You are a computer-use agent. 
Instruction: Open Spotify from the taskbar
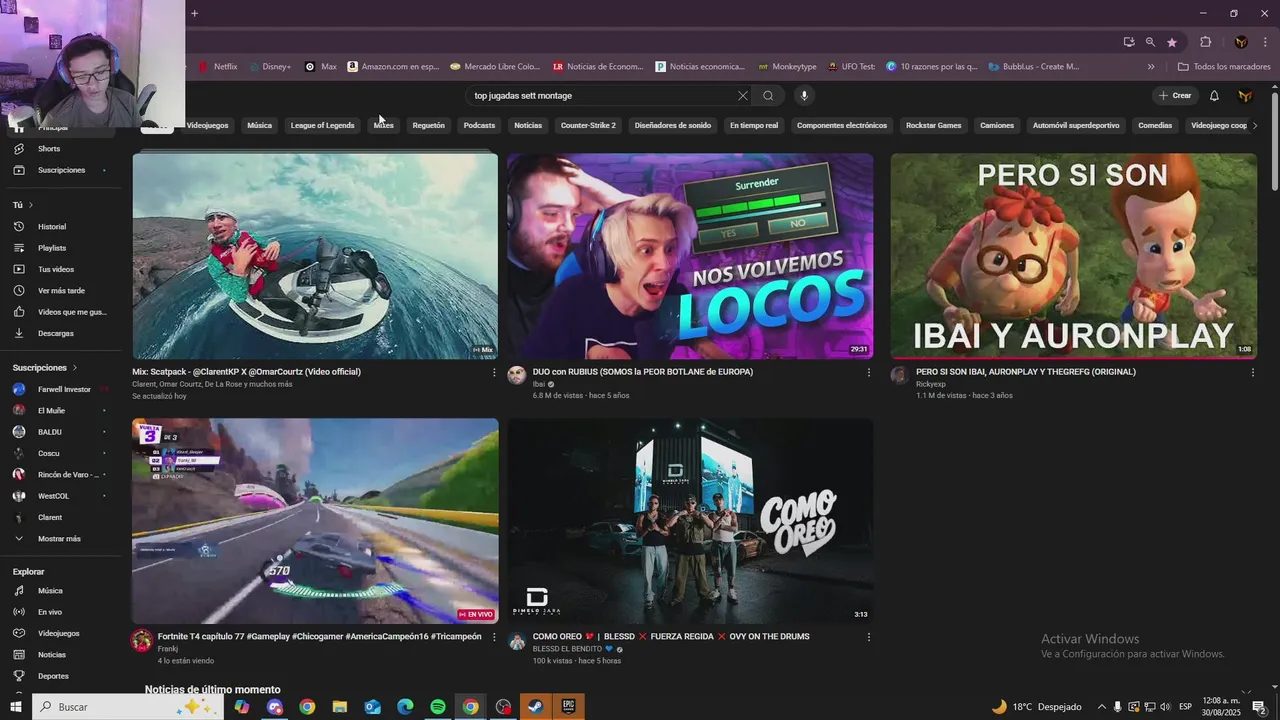[438, 707]
